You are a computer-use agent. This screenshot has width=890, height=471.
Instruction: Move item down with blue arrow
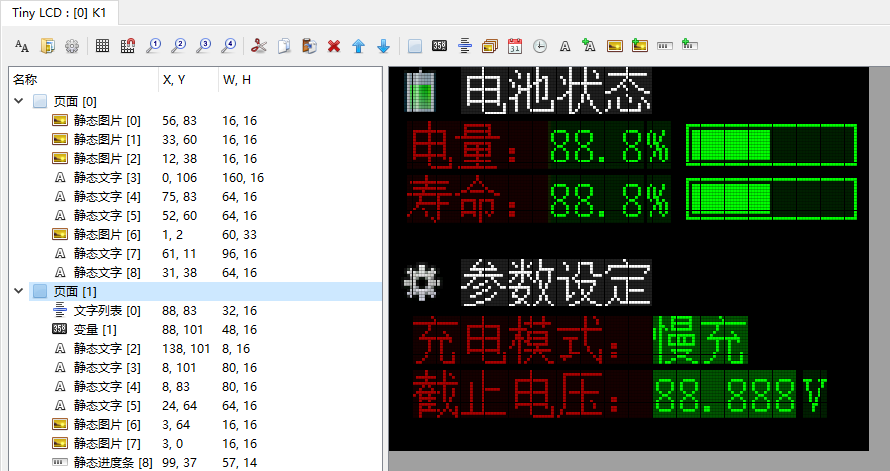[x=384, y=46]
